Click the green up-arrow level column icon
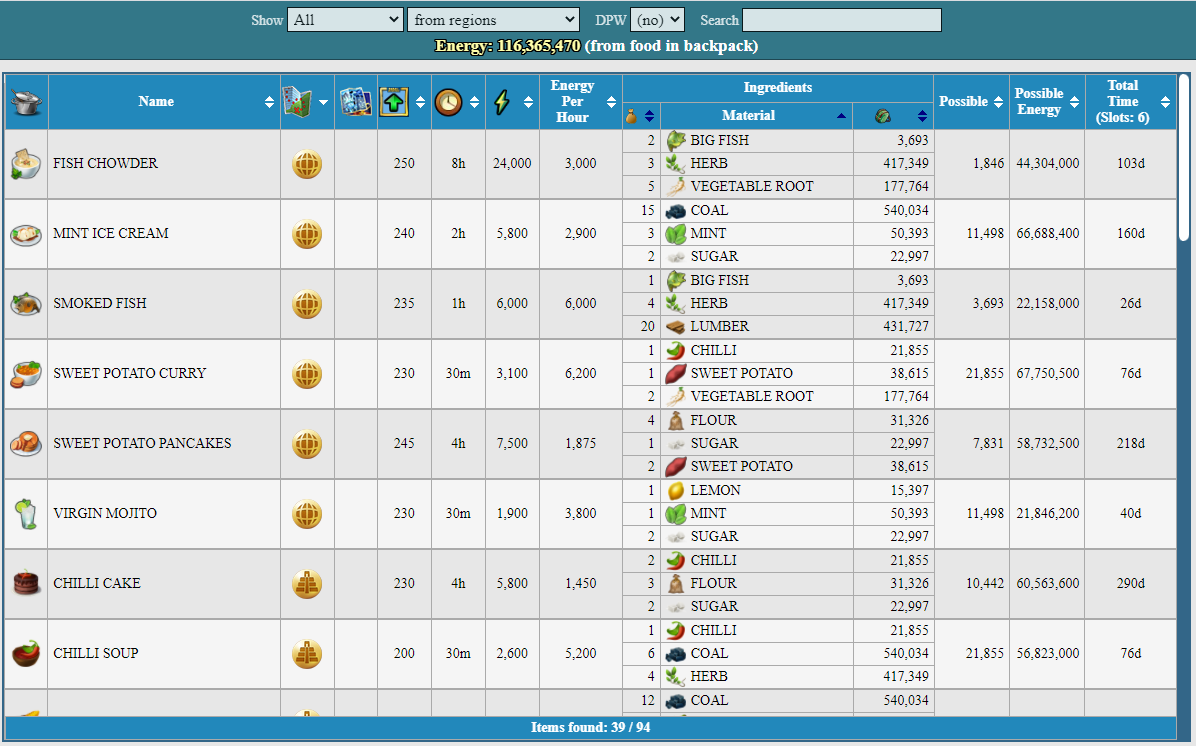Viewport: 1196px width, 746px height. [394, 101]
